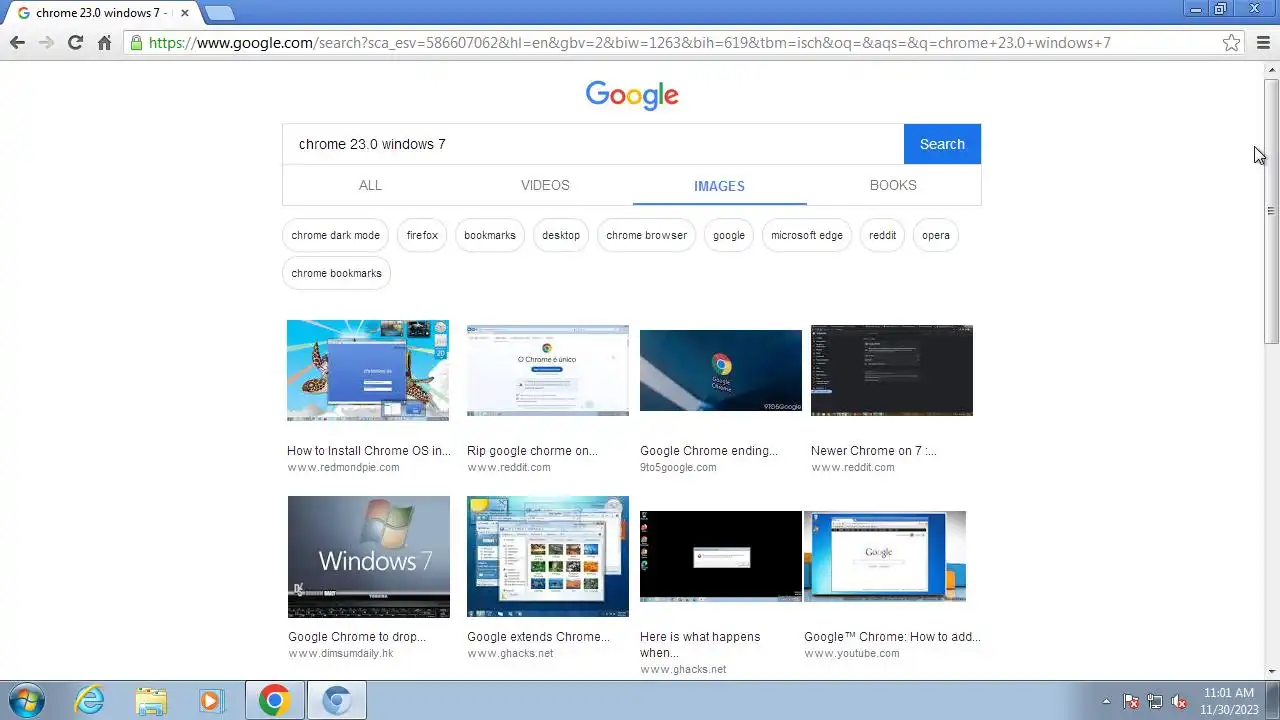Click the muted volume speaker icon
This screenshot has height=720, width=1280.
tap(1179, 701)
